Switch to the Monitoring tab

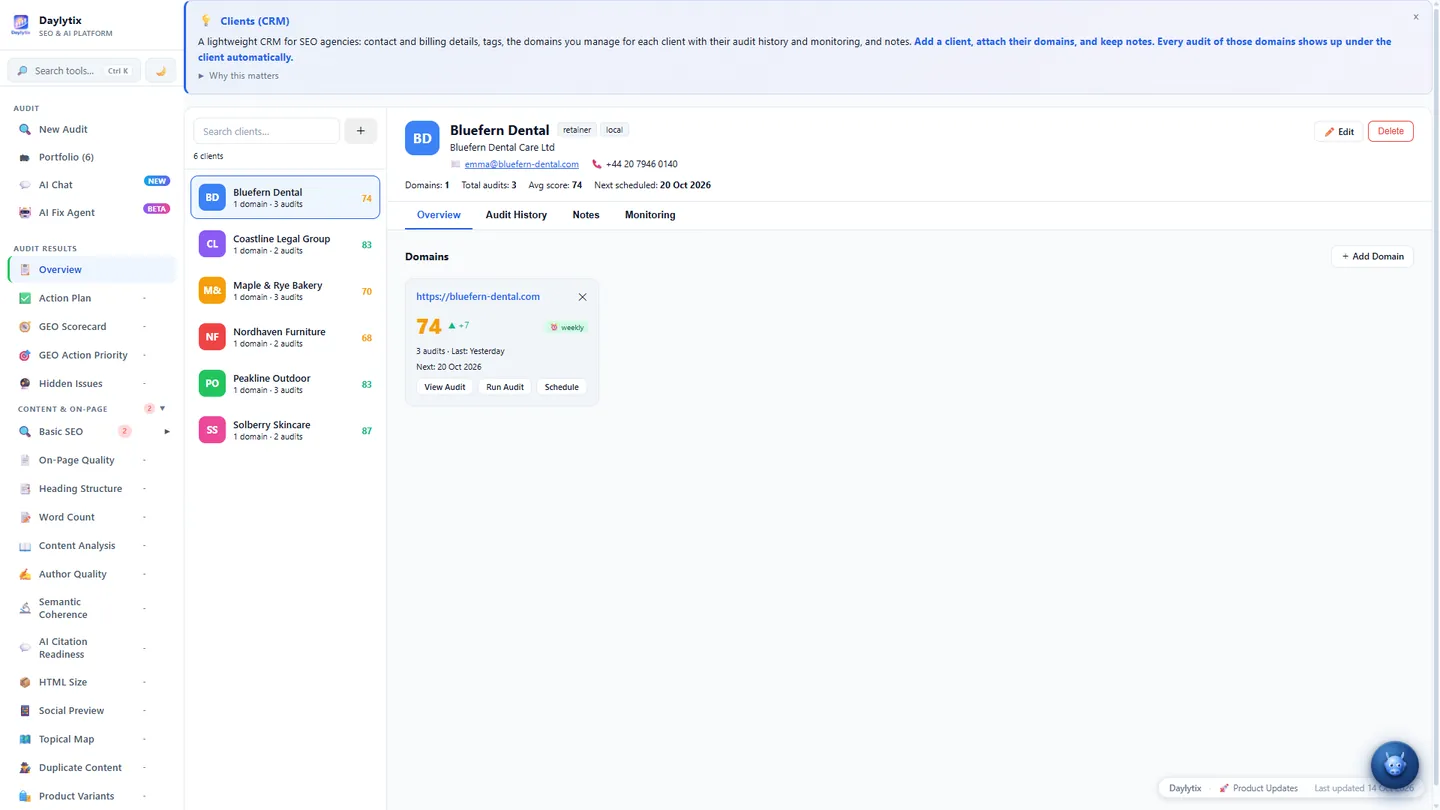[x=650, y=215]
